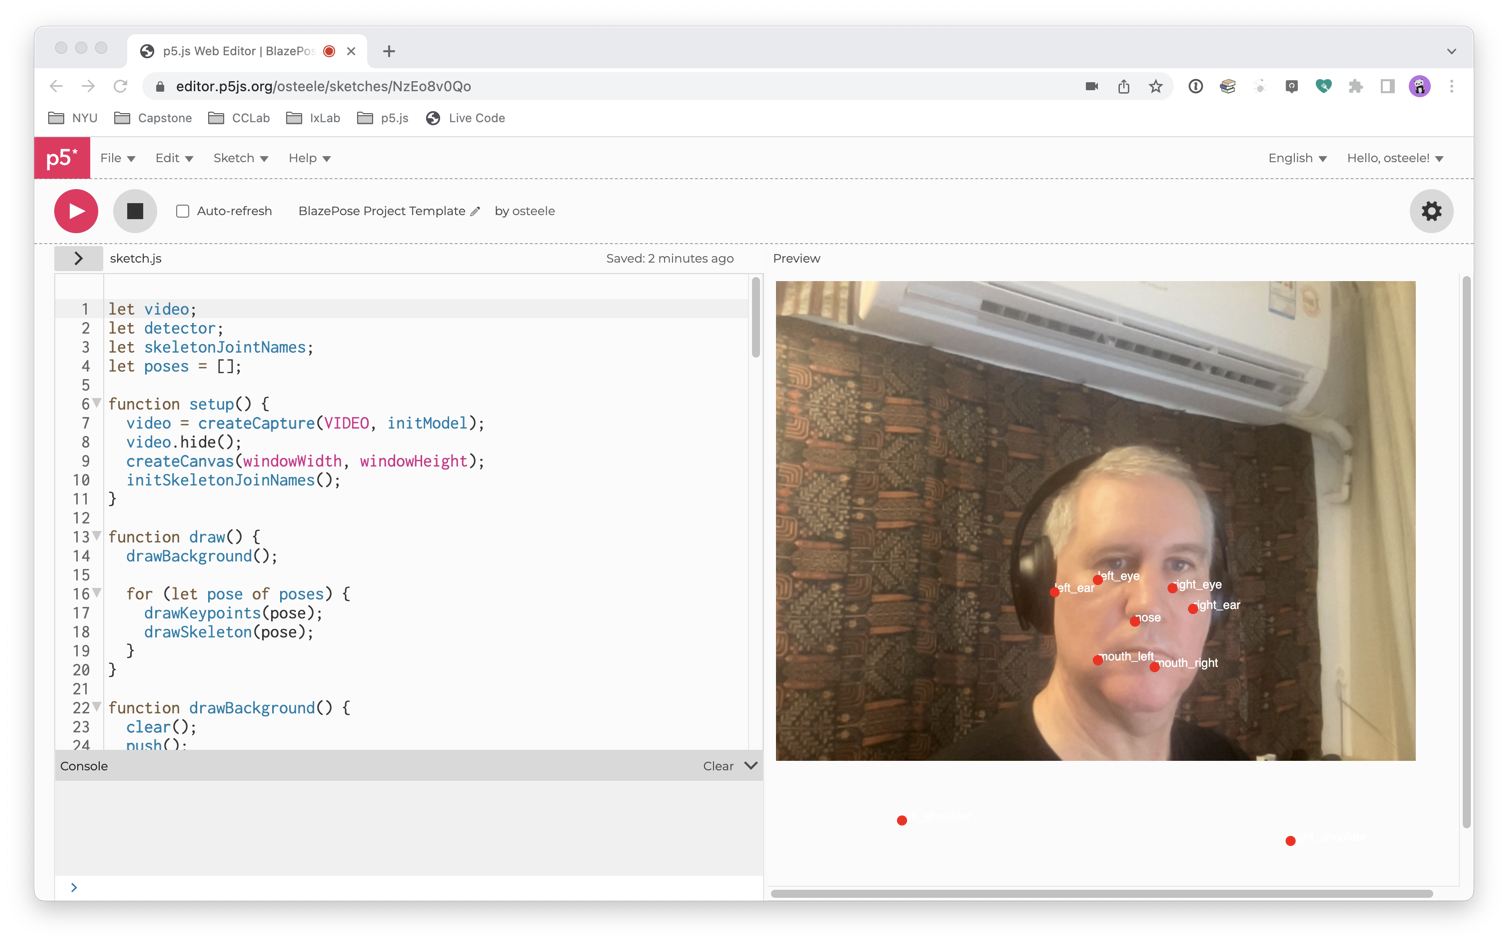Click the camera indicator in address bar
1508x943 pixels.
(x=1092, y=87)
